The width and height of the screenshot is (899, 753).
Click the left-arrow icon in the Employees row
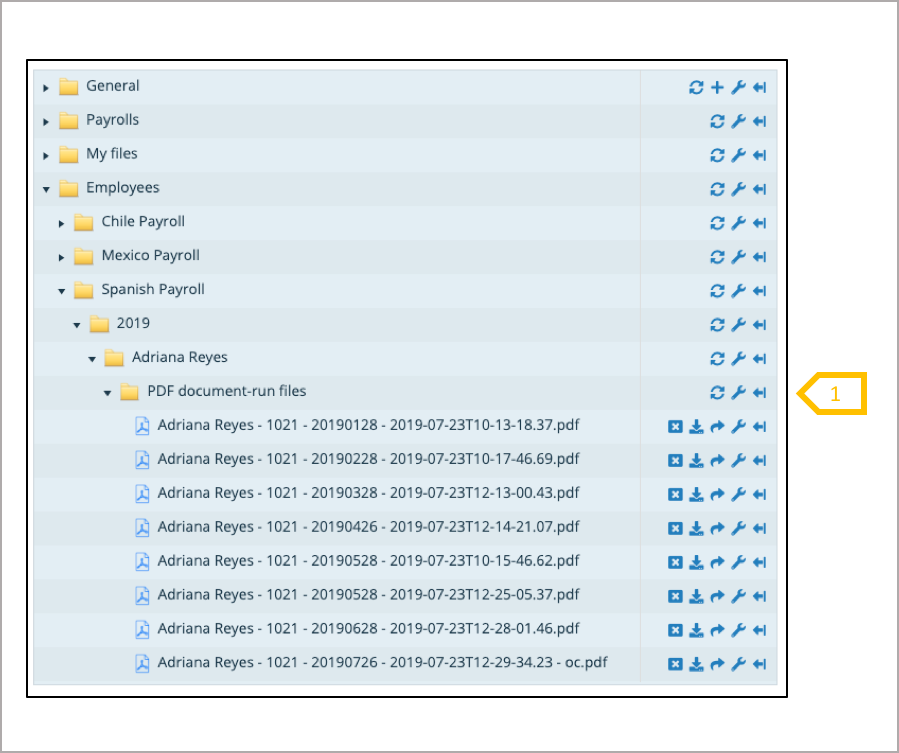click(x=760, y=190)
